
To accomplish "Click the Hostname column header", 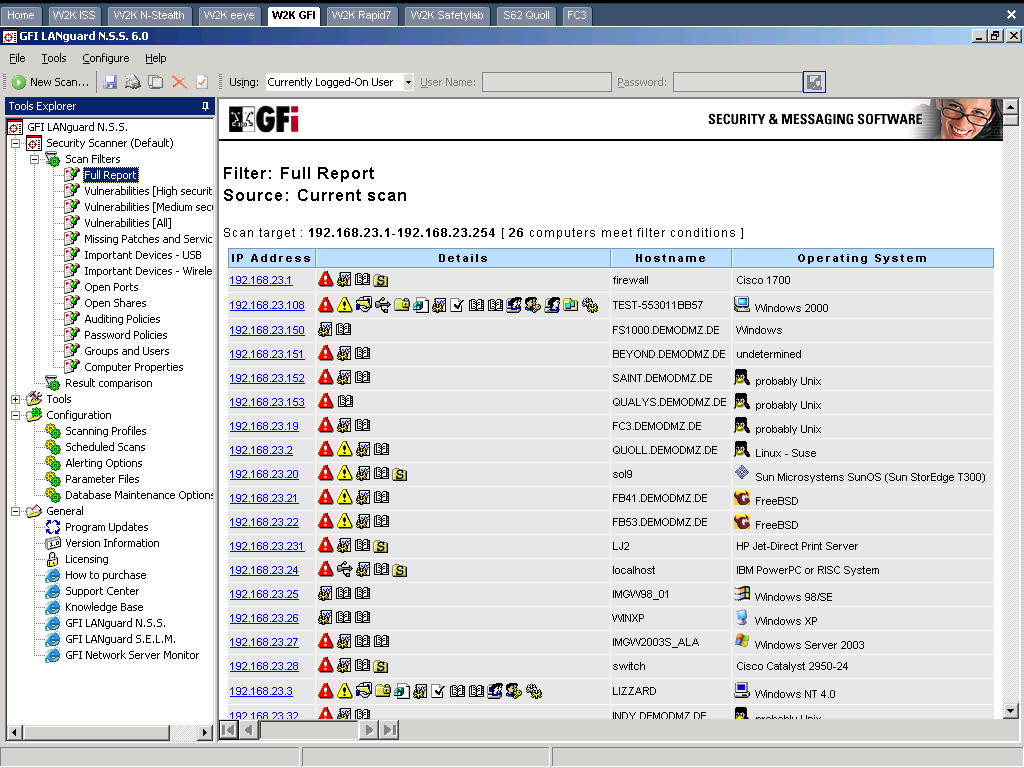I will pos(671,258).
